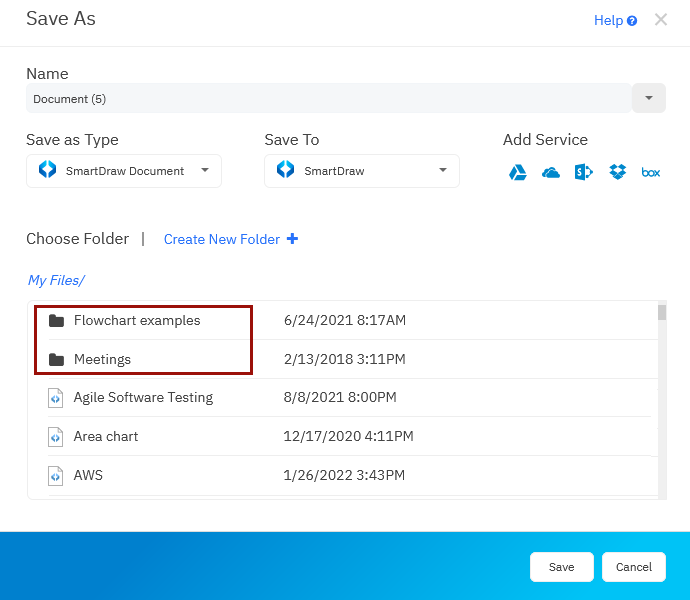Open the Flowchart examples folder
This screenshot has height=600, width=690.
pos(136,321)
